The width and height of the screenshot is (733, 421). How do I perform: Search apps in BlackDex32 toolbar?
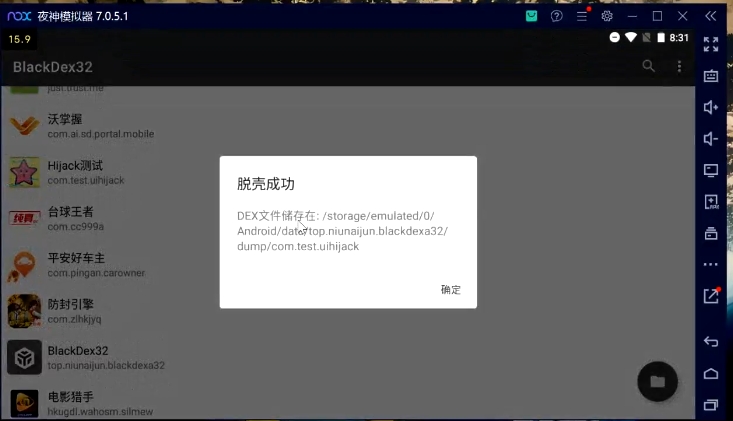(648, 66)
